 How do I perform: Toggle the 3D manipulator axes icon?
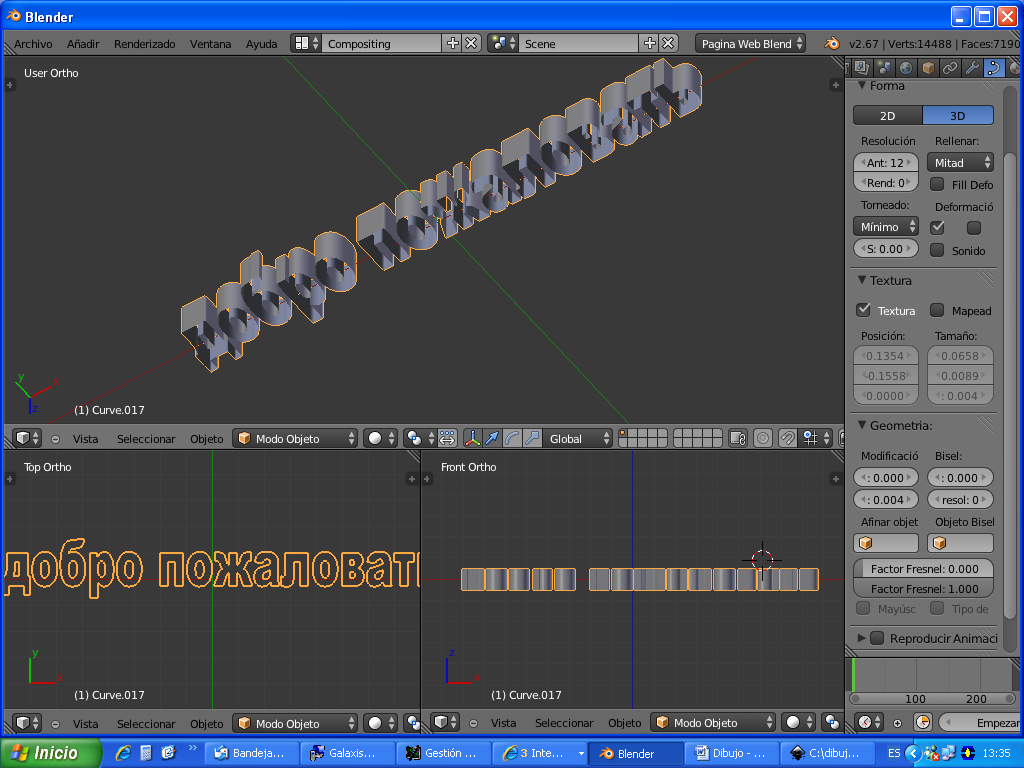(472, 438)
